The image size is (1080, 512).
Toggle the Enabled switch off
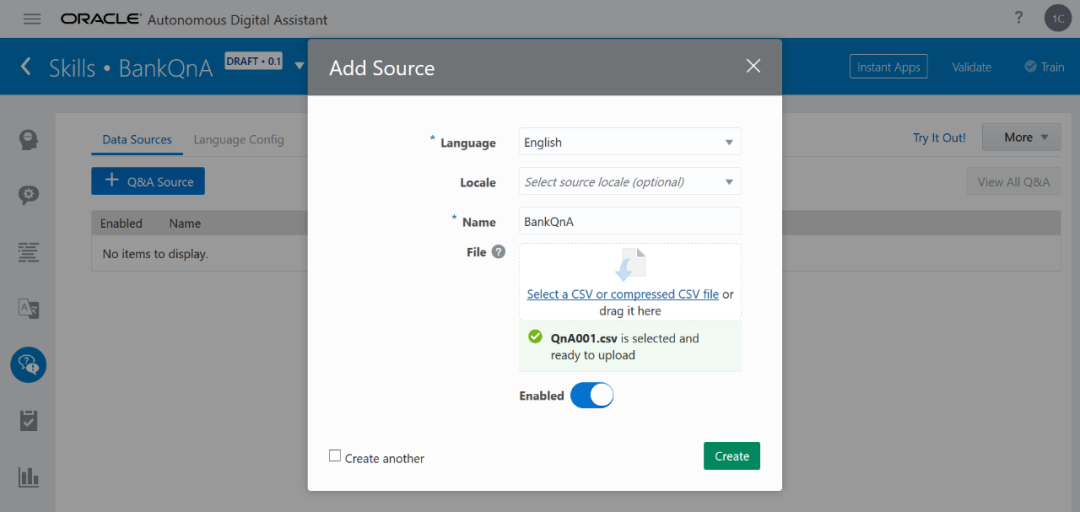click(591, 396)
